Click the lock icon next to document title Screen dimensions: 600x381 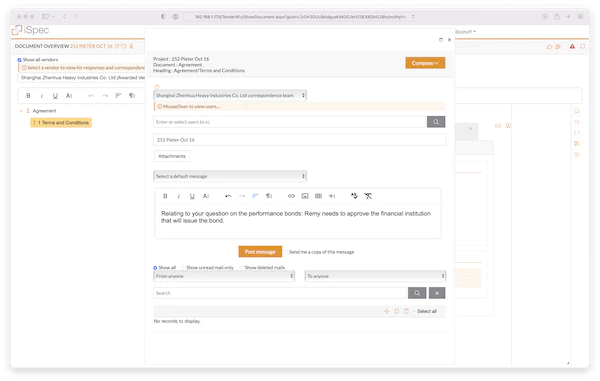131,46
